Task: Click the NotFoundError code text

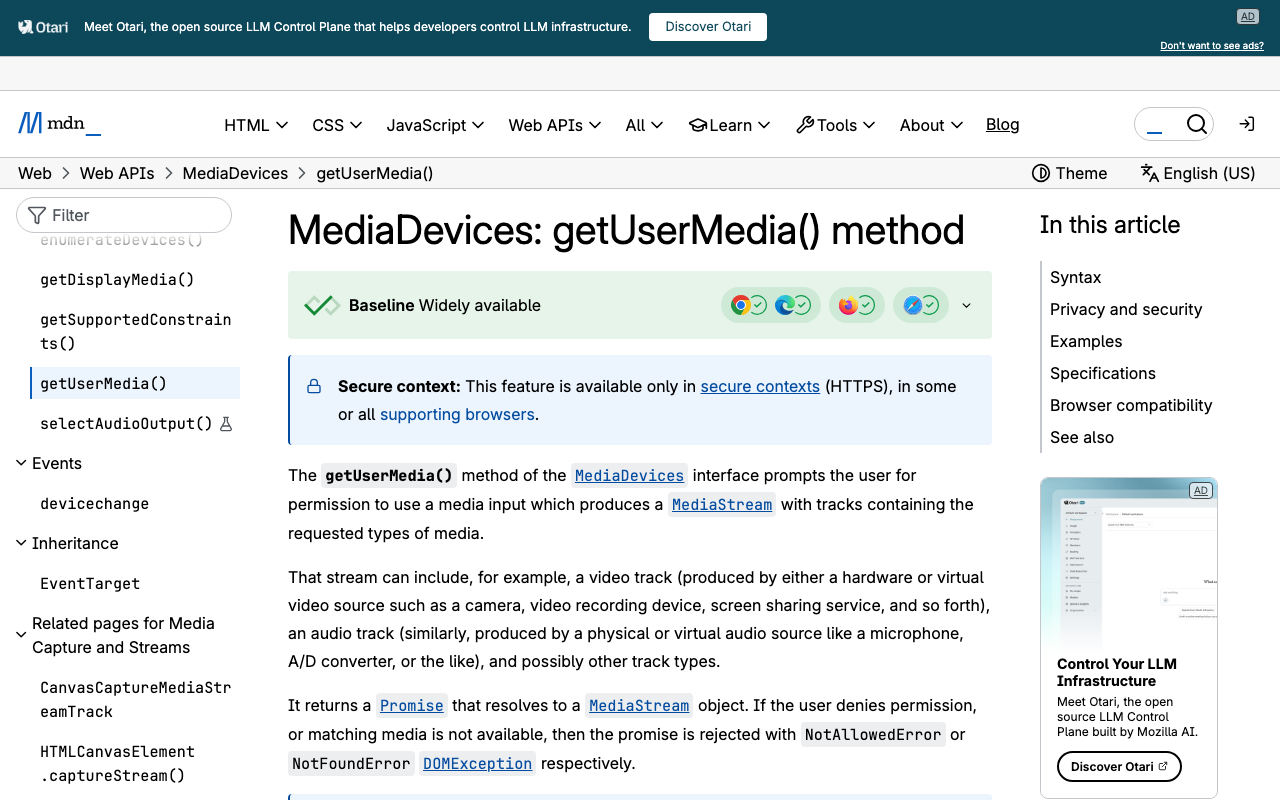Action: tap(351, 763)
